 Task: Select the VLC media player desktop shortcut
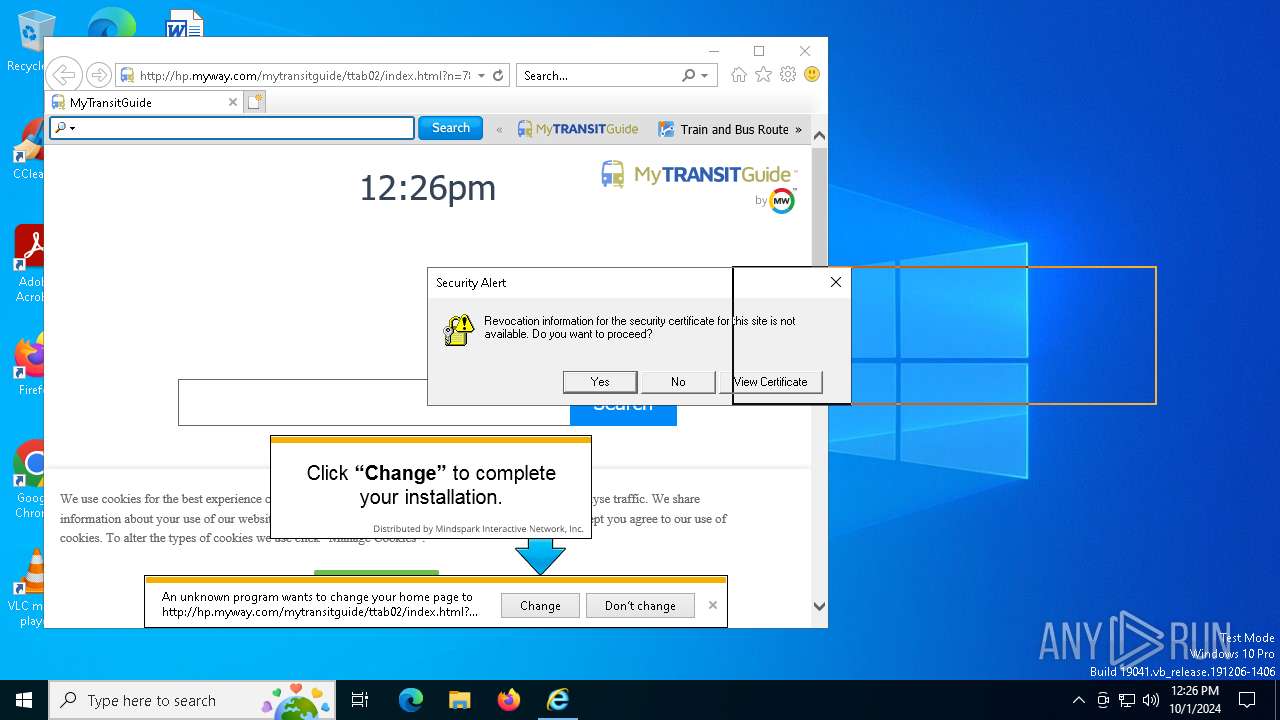[30, 588]
